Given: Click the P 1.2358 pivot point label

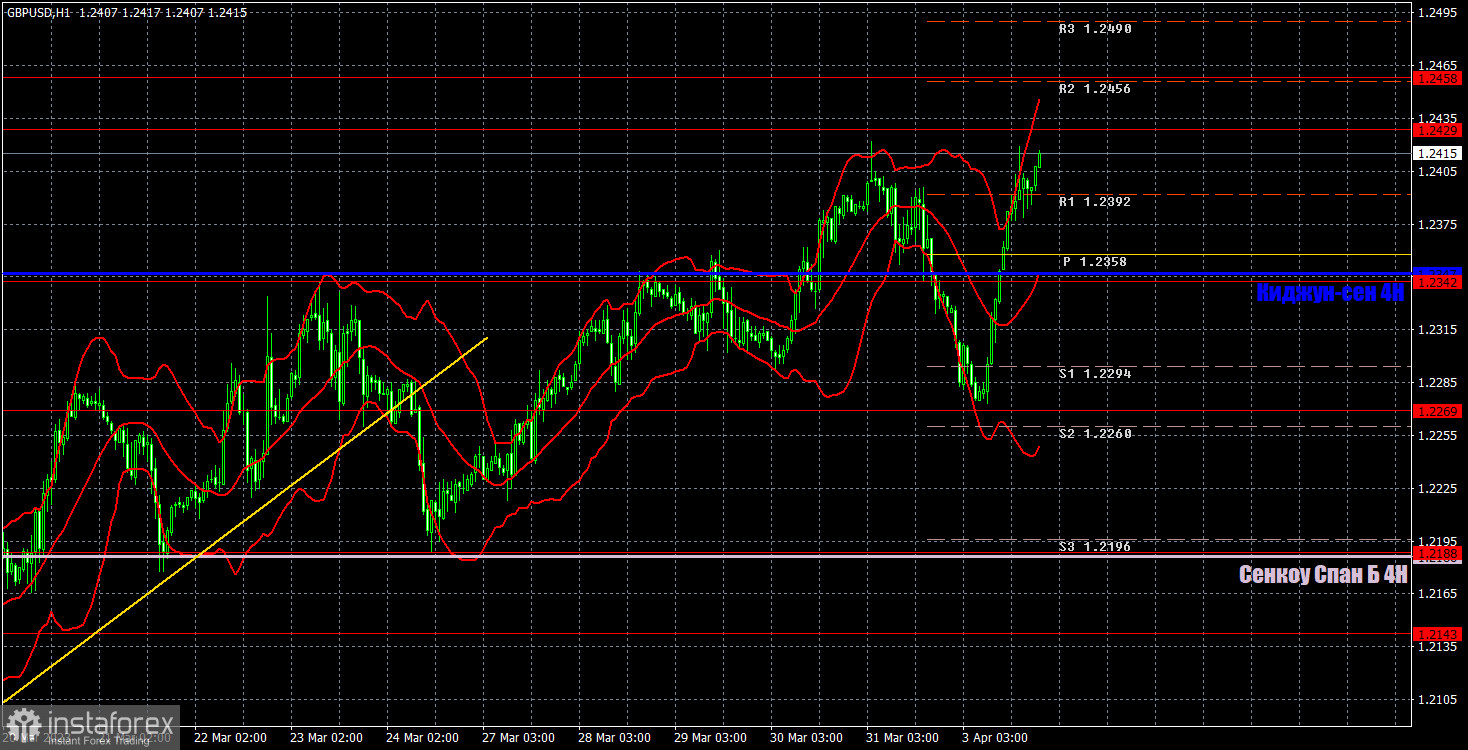Looking at the screenshot, I should pos(1095,261).
